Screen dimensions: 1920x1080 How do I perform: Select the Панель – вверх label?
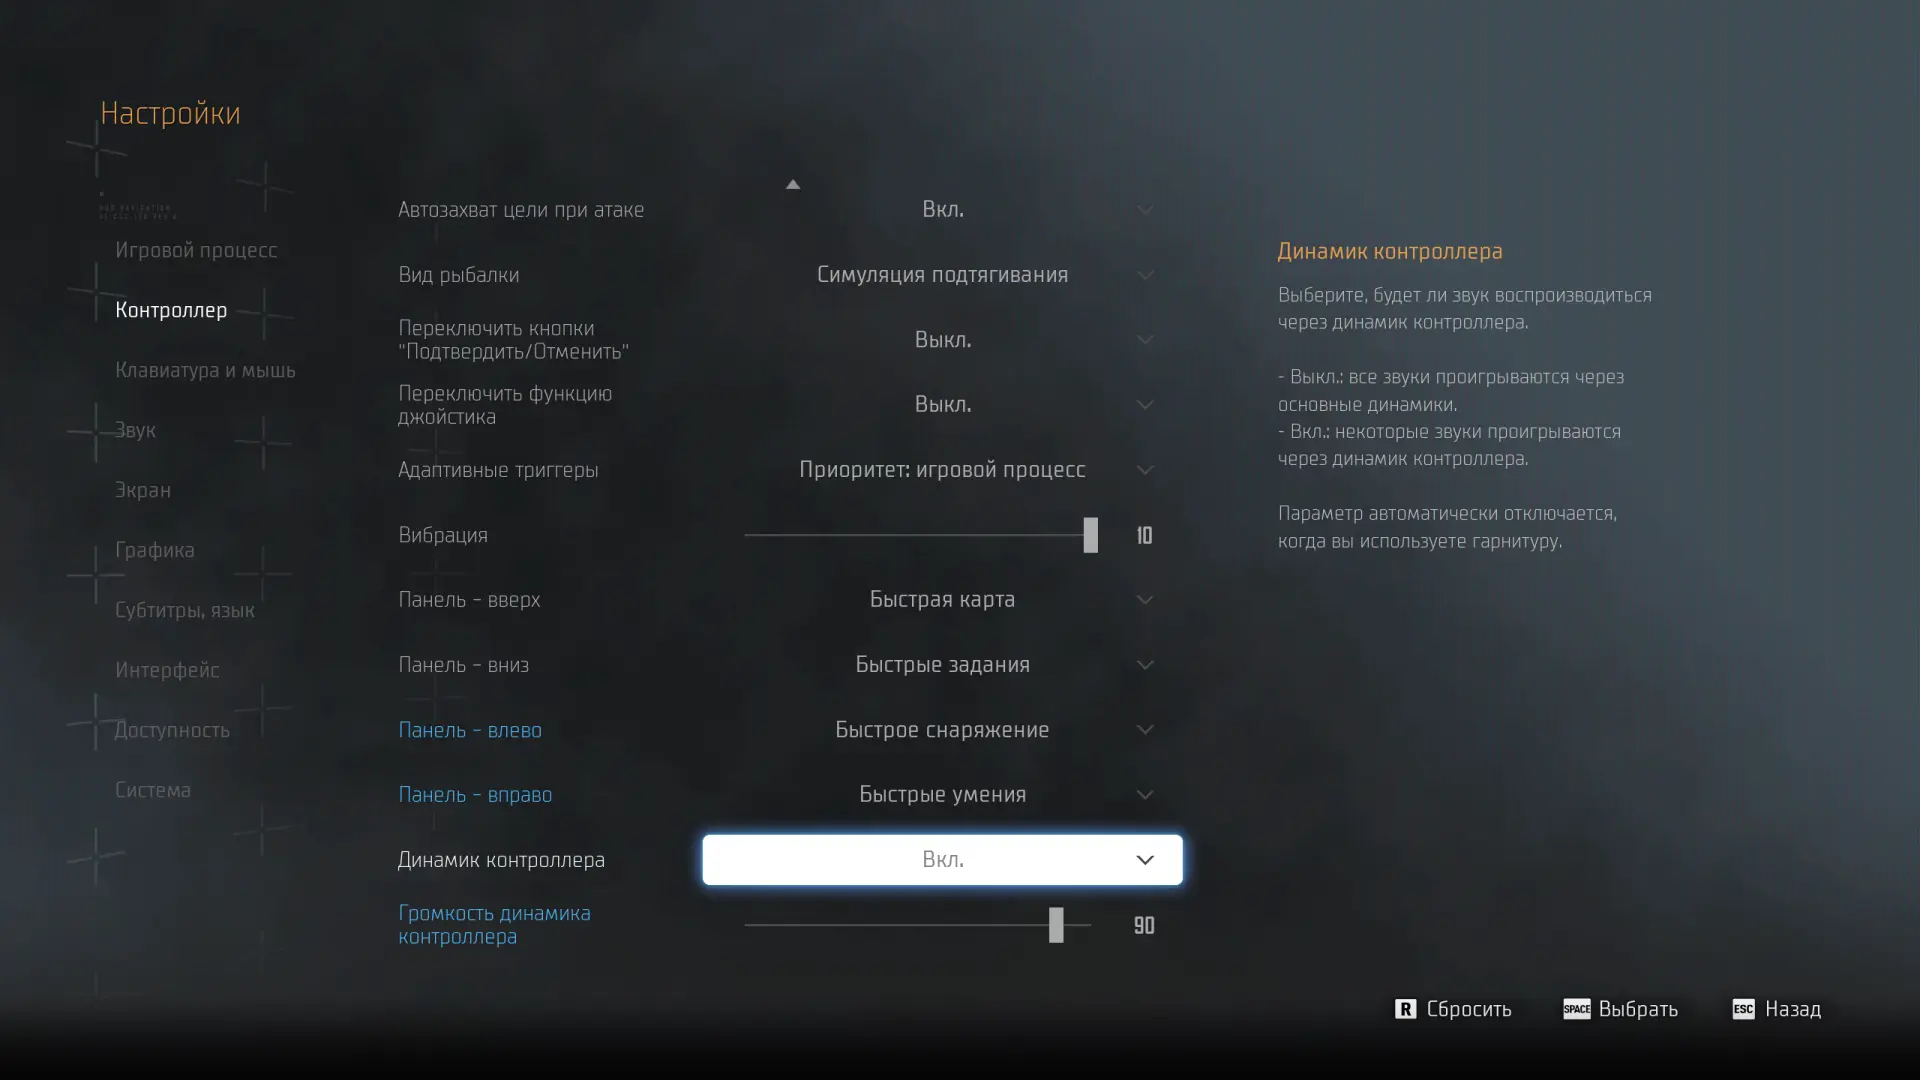tap(469, 600)
